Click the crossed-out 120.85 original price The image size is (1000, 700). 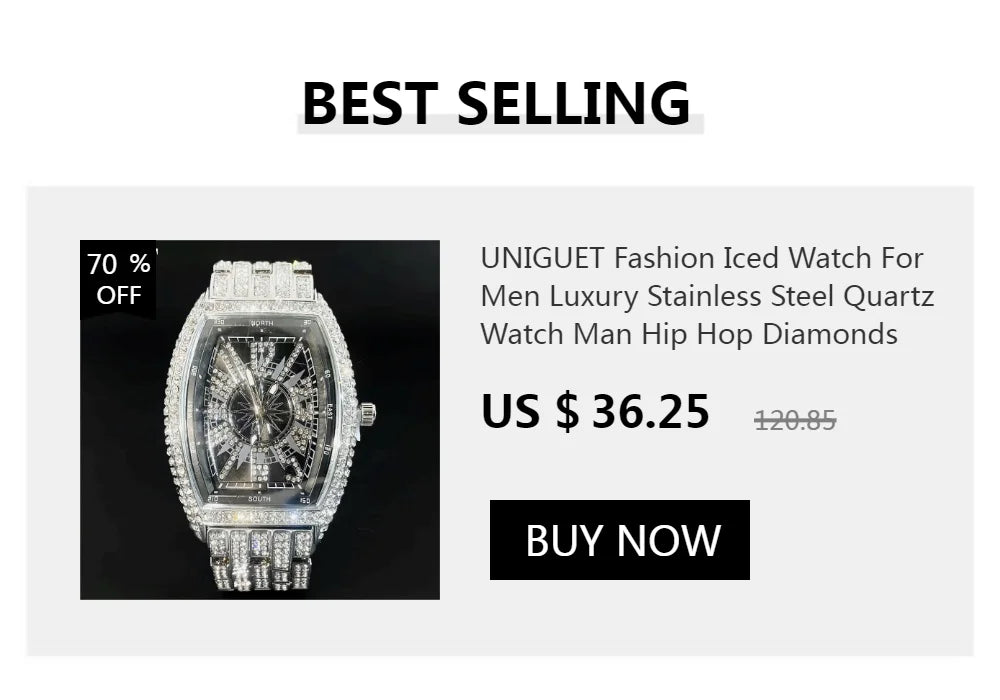pyautogui.click(x=795, y=420)
